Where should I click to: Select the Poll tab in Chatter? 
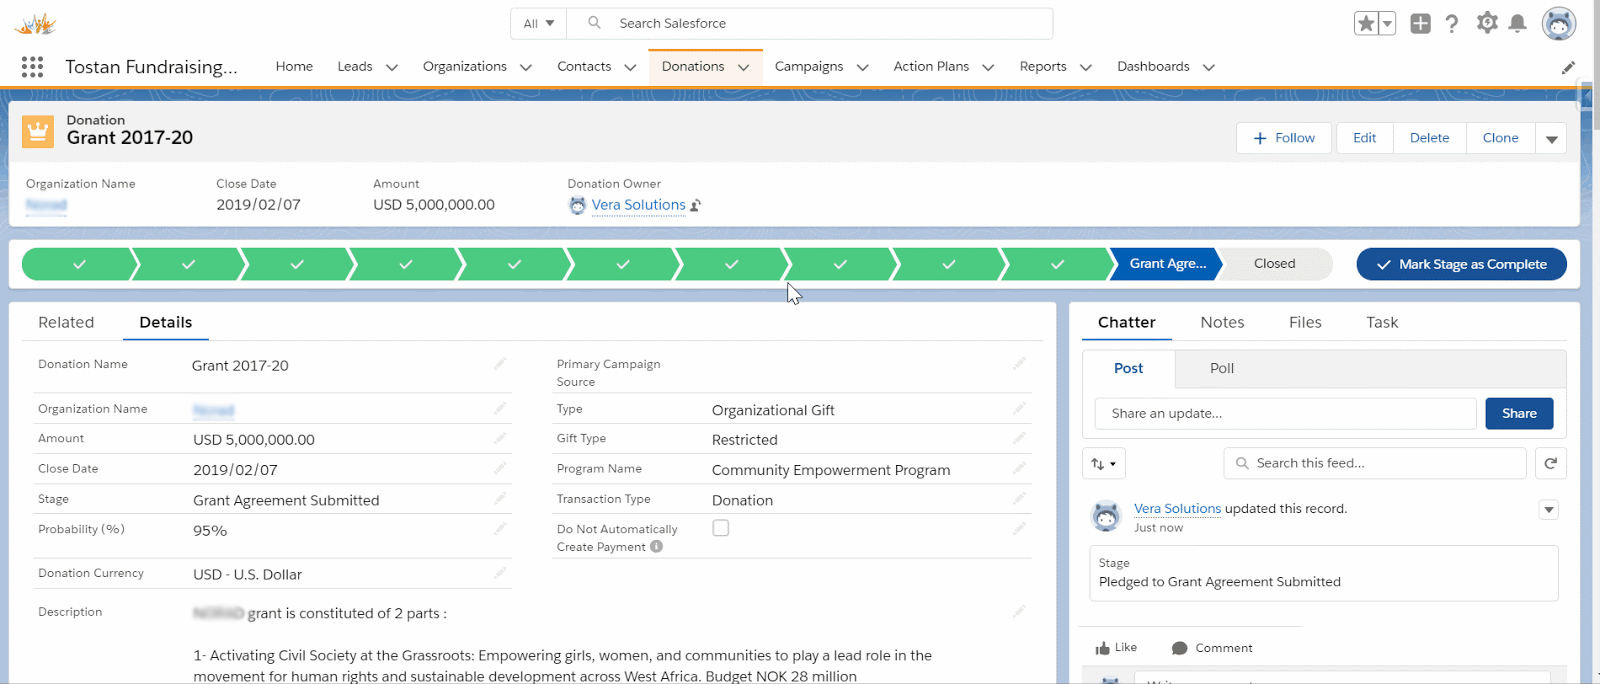click(x=1222, y=368)
